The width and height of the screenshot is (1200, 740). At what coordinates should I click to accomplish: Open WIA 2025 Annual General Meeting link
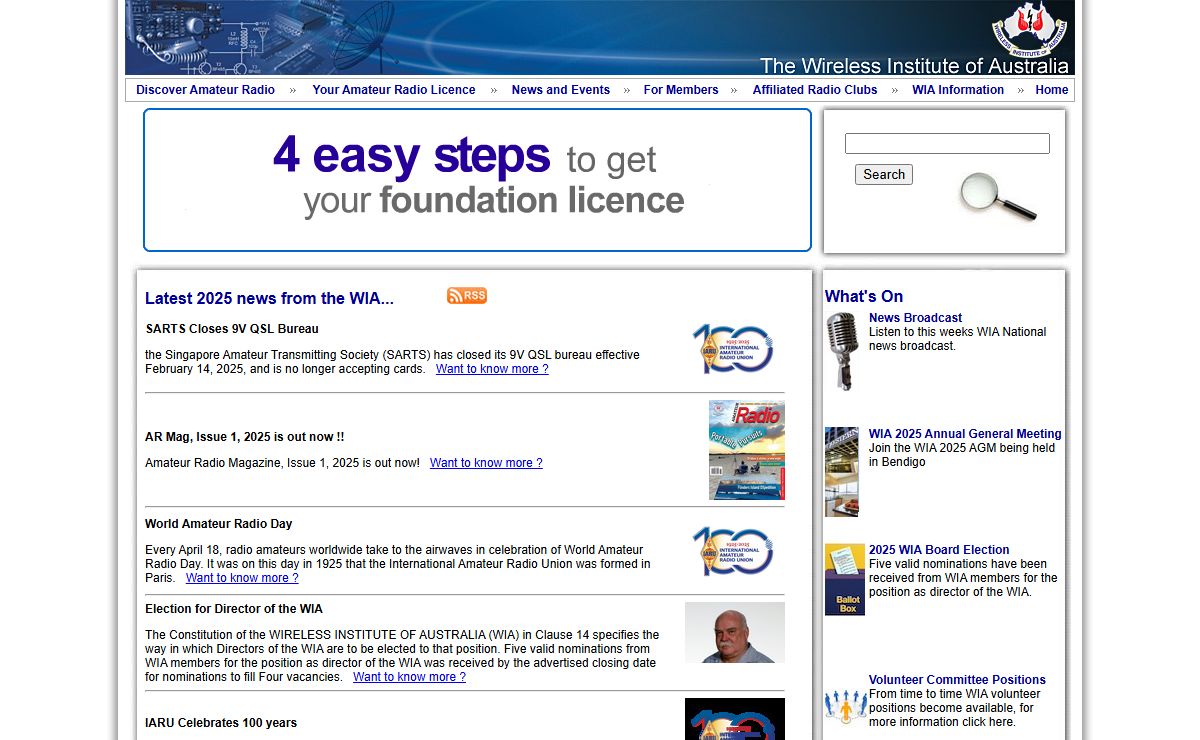tap(964, 434)
